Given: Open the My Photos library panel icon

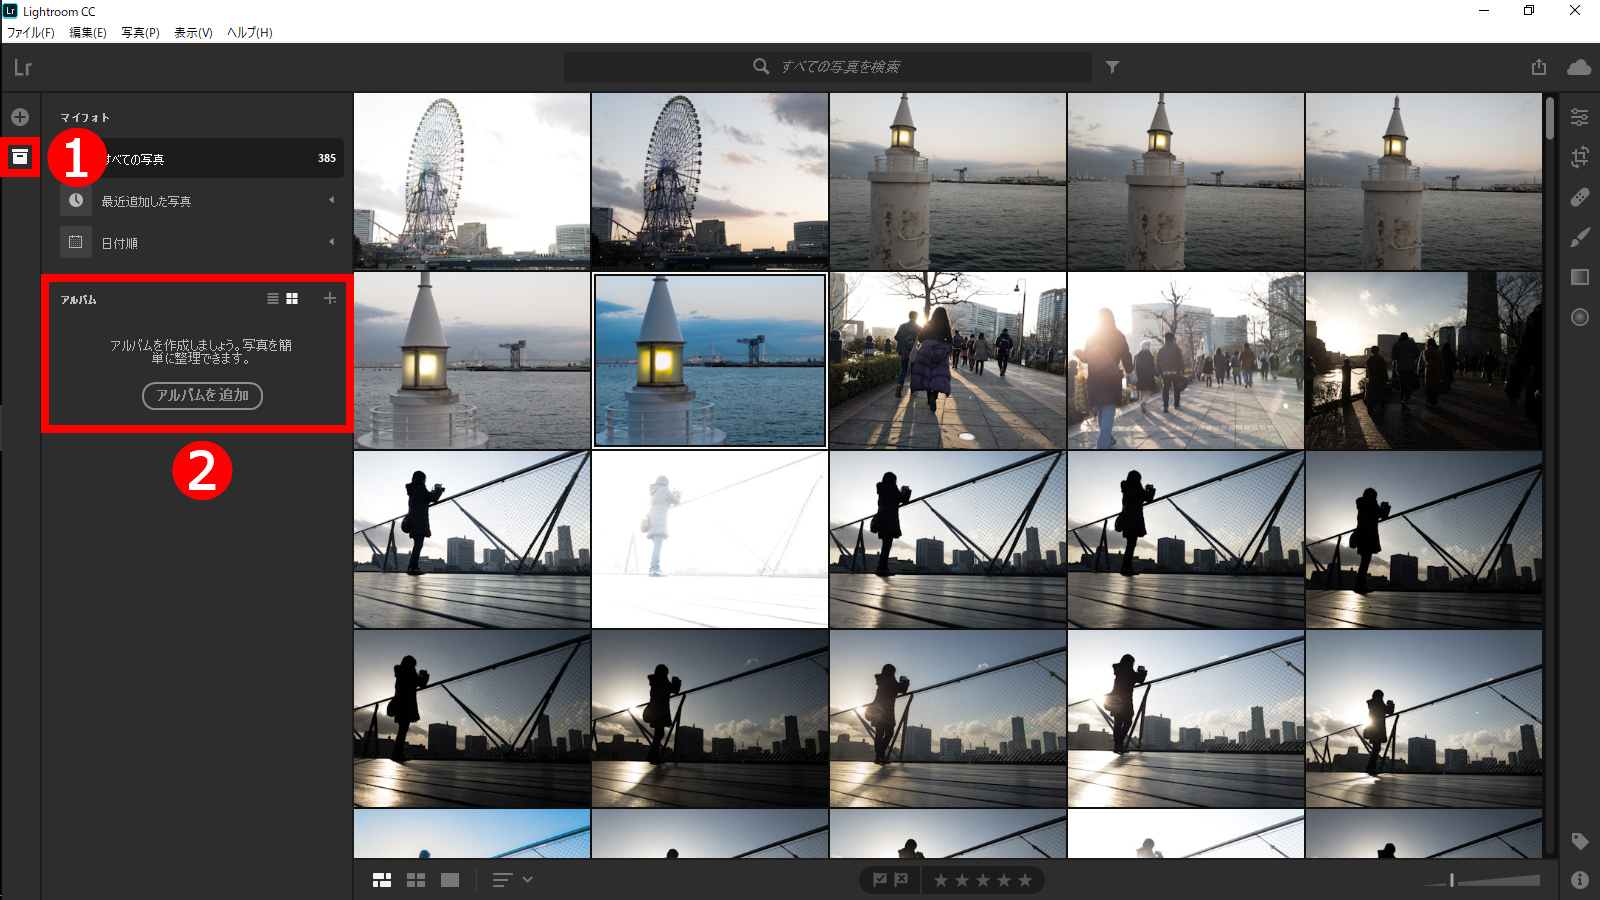Looking at the screenshot, I should pos(19,157).
